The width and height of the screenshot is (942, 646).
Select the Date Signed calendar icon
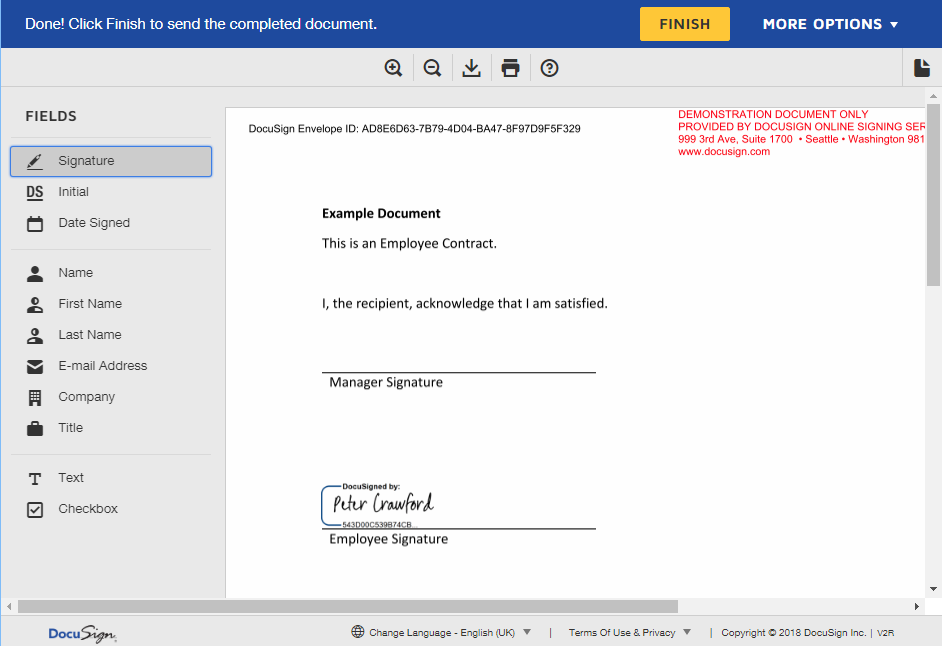pos(35,224)
